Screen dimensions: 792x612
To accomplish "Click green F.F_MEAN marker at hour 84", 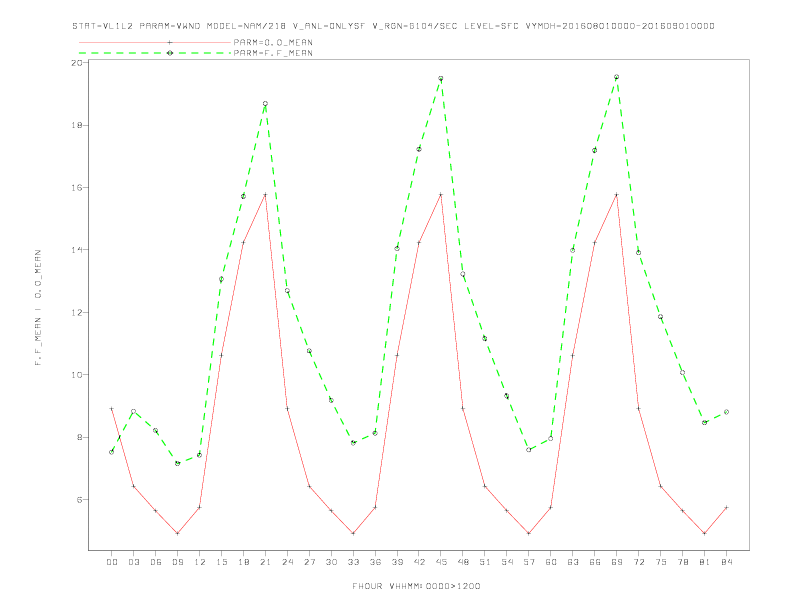I will click(726, 412).
